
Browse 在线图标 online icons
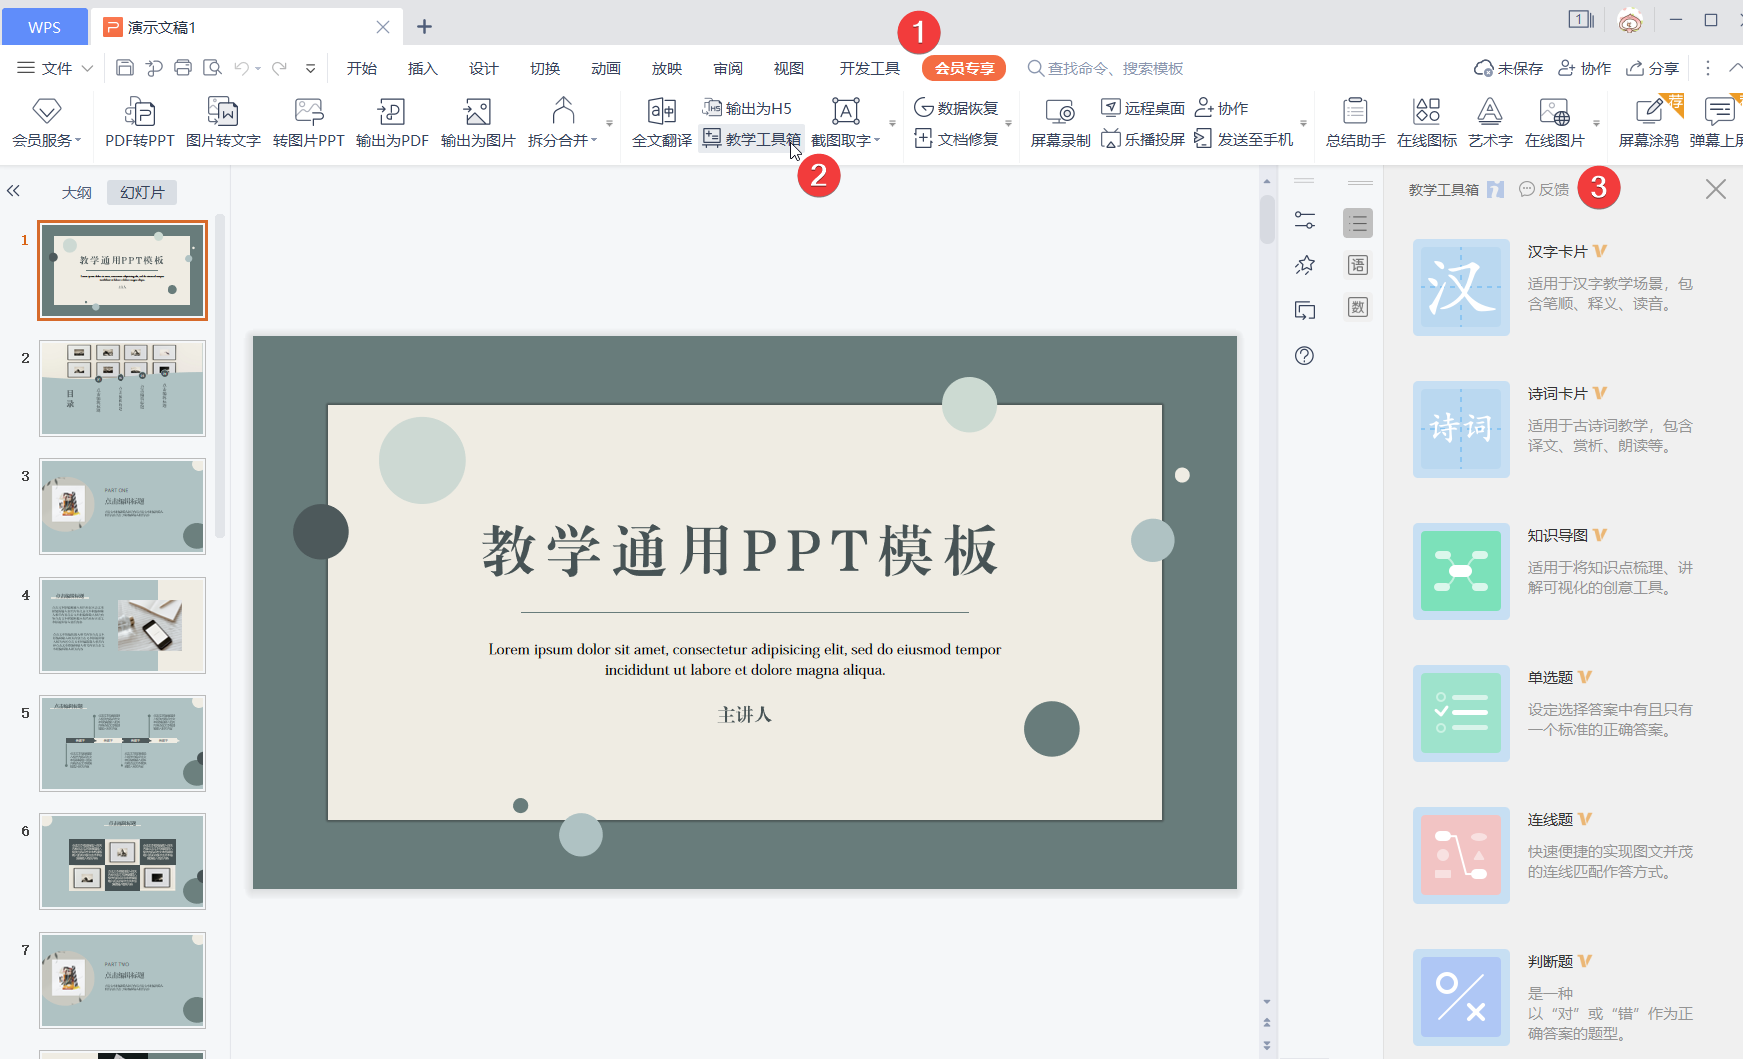[1427, 123]
